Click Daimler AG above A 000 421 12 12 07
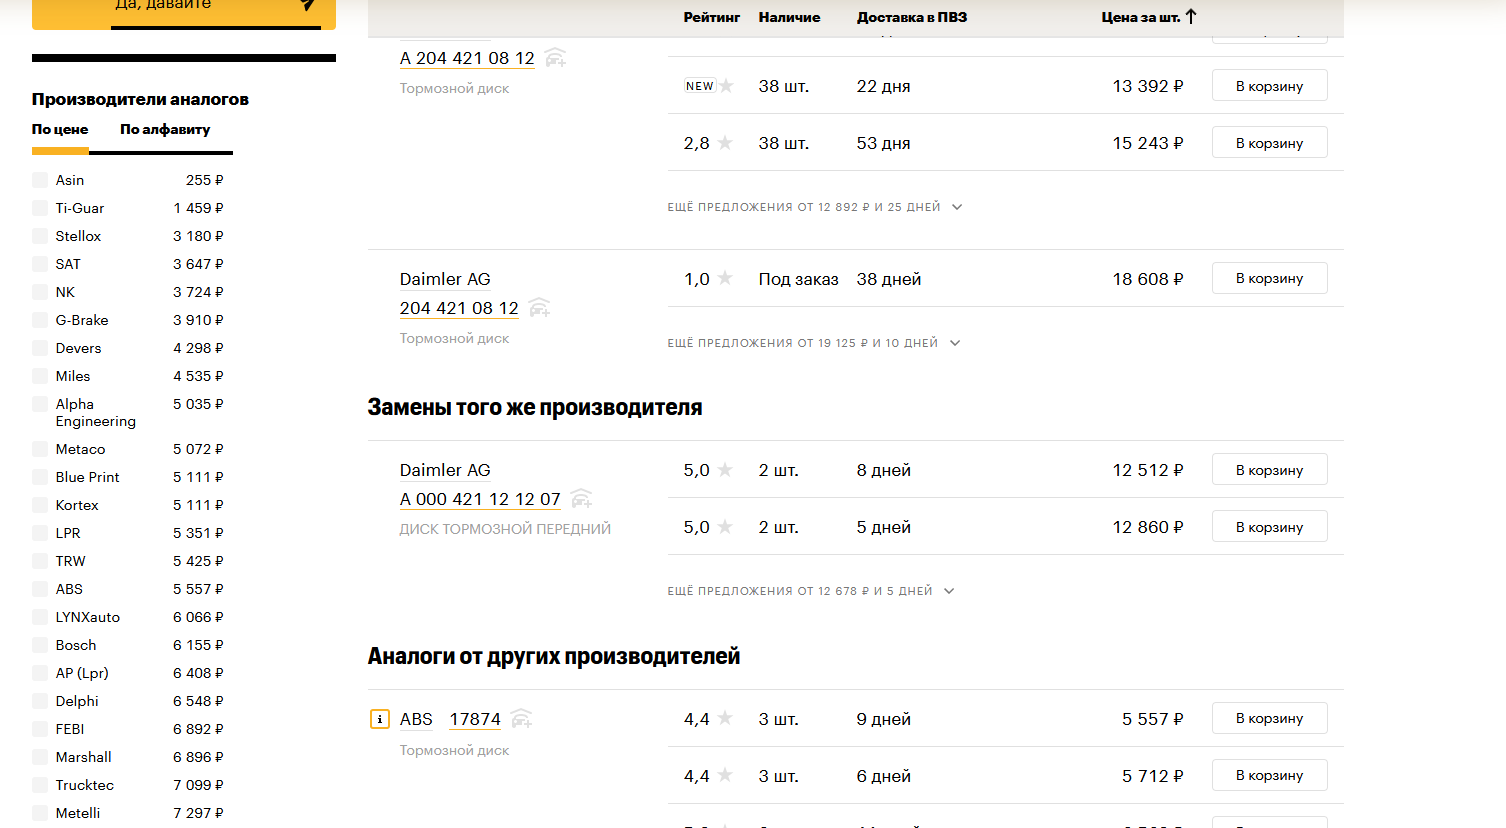 pos(445,470)
